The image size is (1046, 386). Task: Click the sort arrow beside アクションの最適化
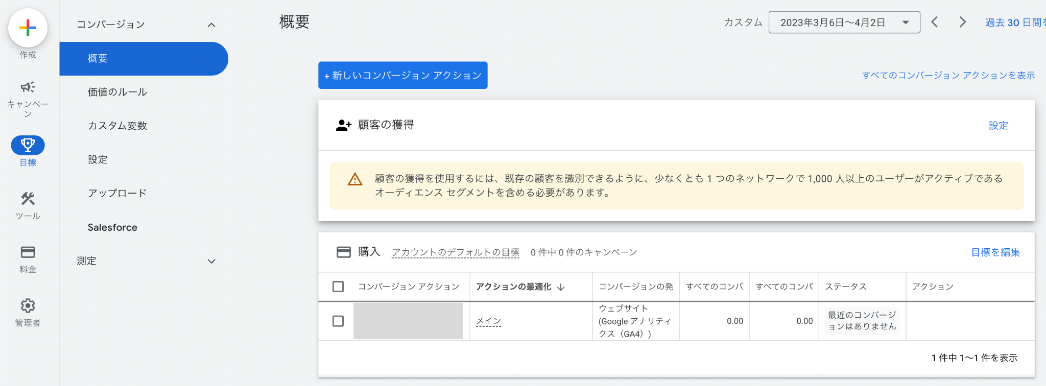(x=561, y=287)
